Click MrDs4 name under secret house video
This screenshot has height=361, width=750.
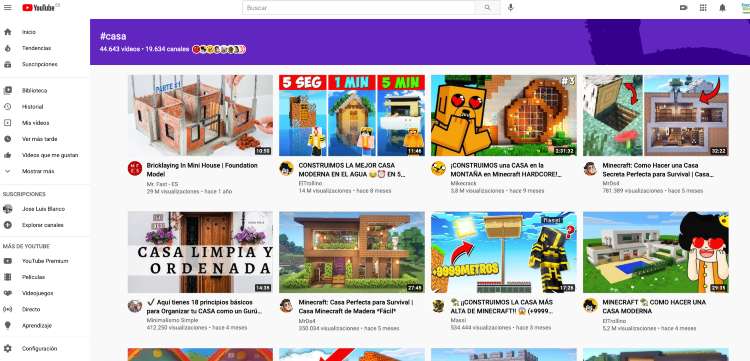pyautogui.click(x=610, y=184)
